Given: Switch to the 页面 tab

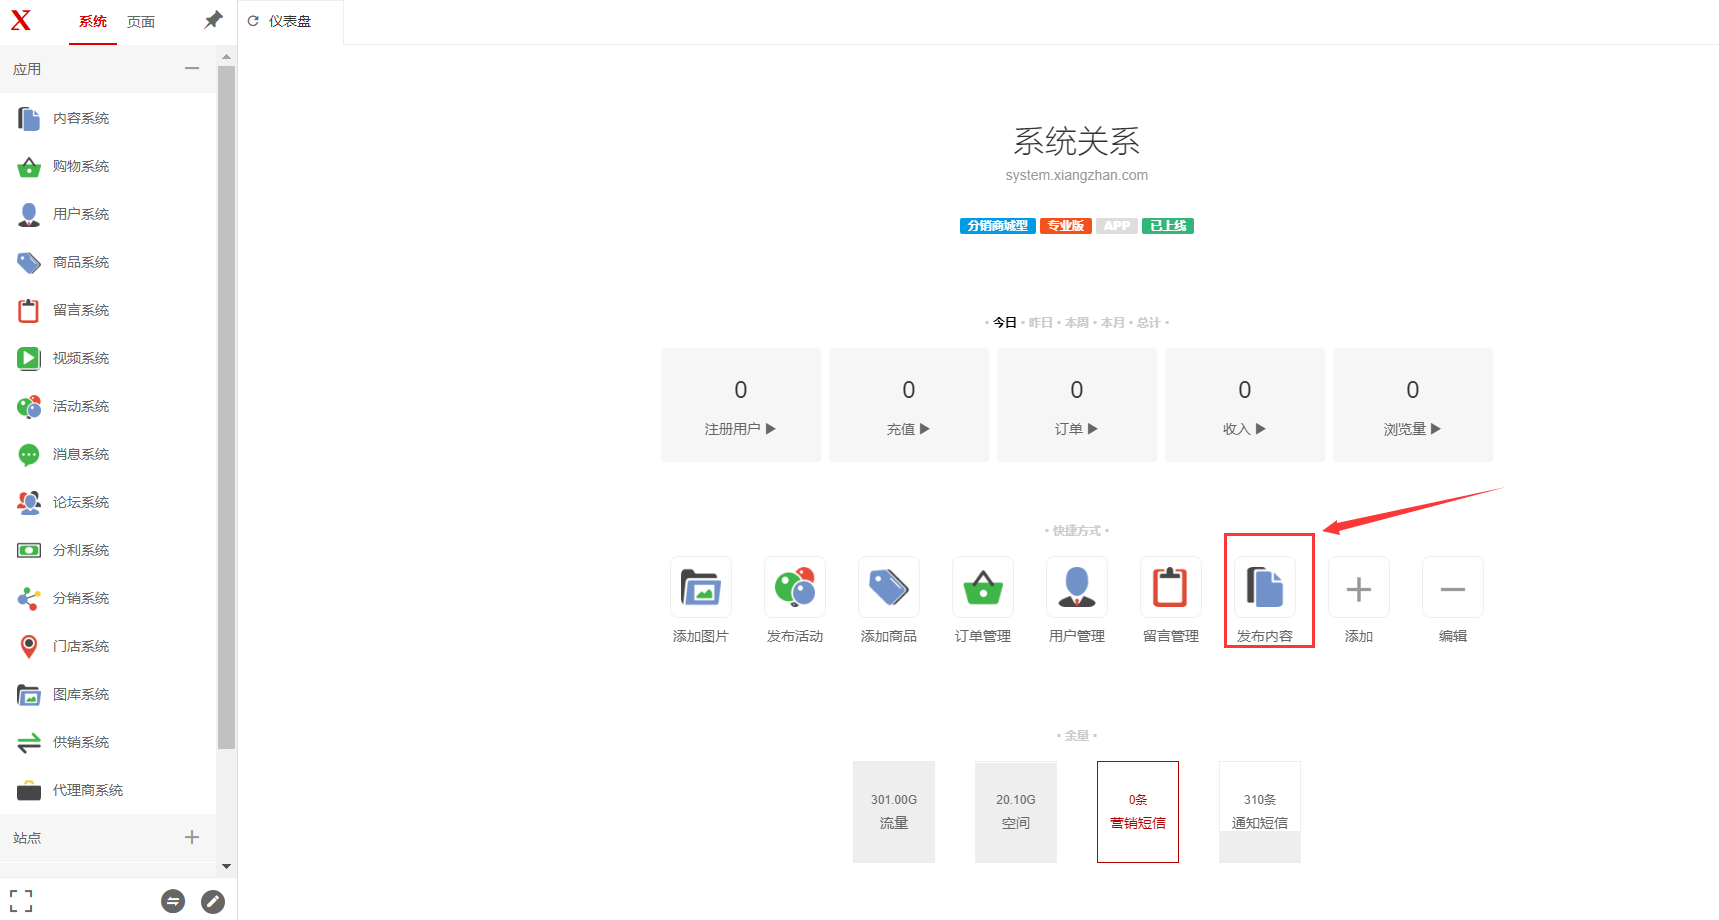Looking at the screenshot, I should tap(141, 22).
